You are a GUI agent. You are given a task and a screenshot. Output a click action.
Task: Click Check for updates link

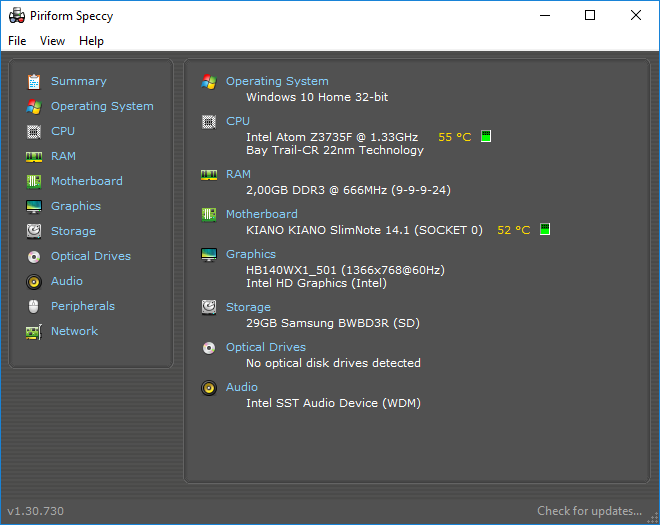[589, 511]
